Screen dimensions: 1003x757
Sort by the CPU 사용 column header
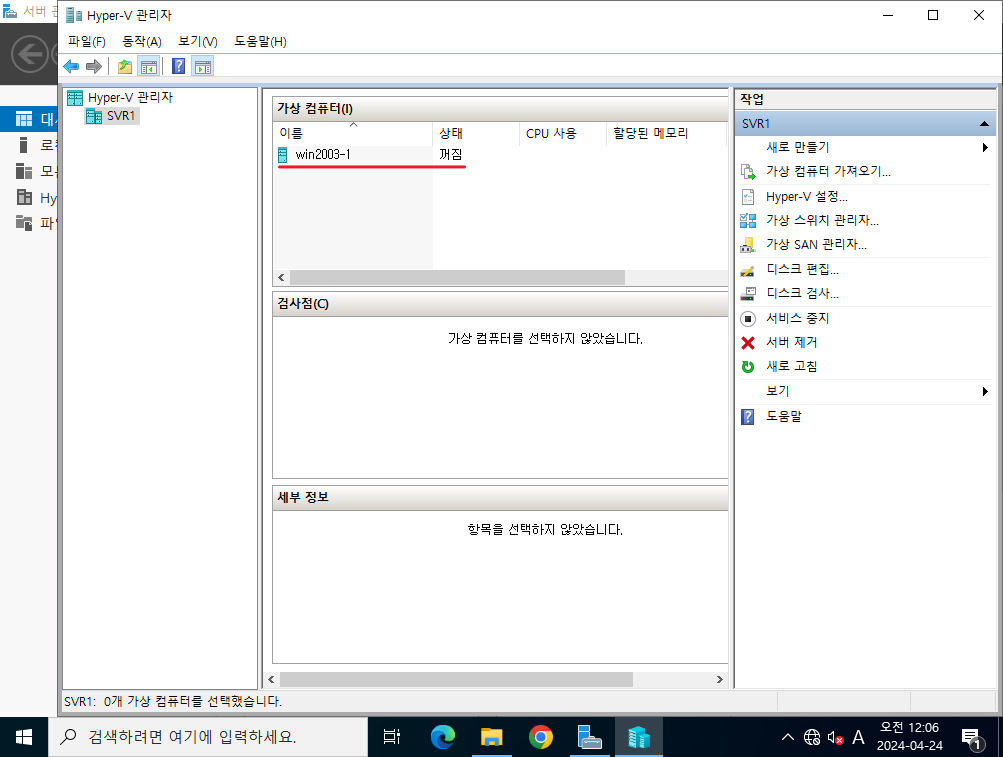(562, 133)
